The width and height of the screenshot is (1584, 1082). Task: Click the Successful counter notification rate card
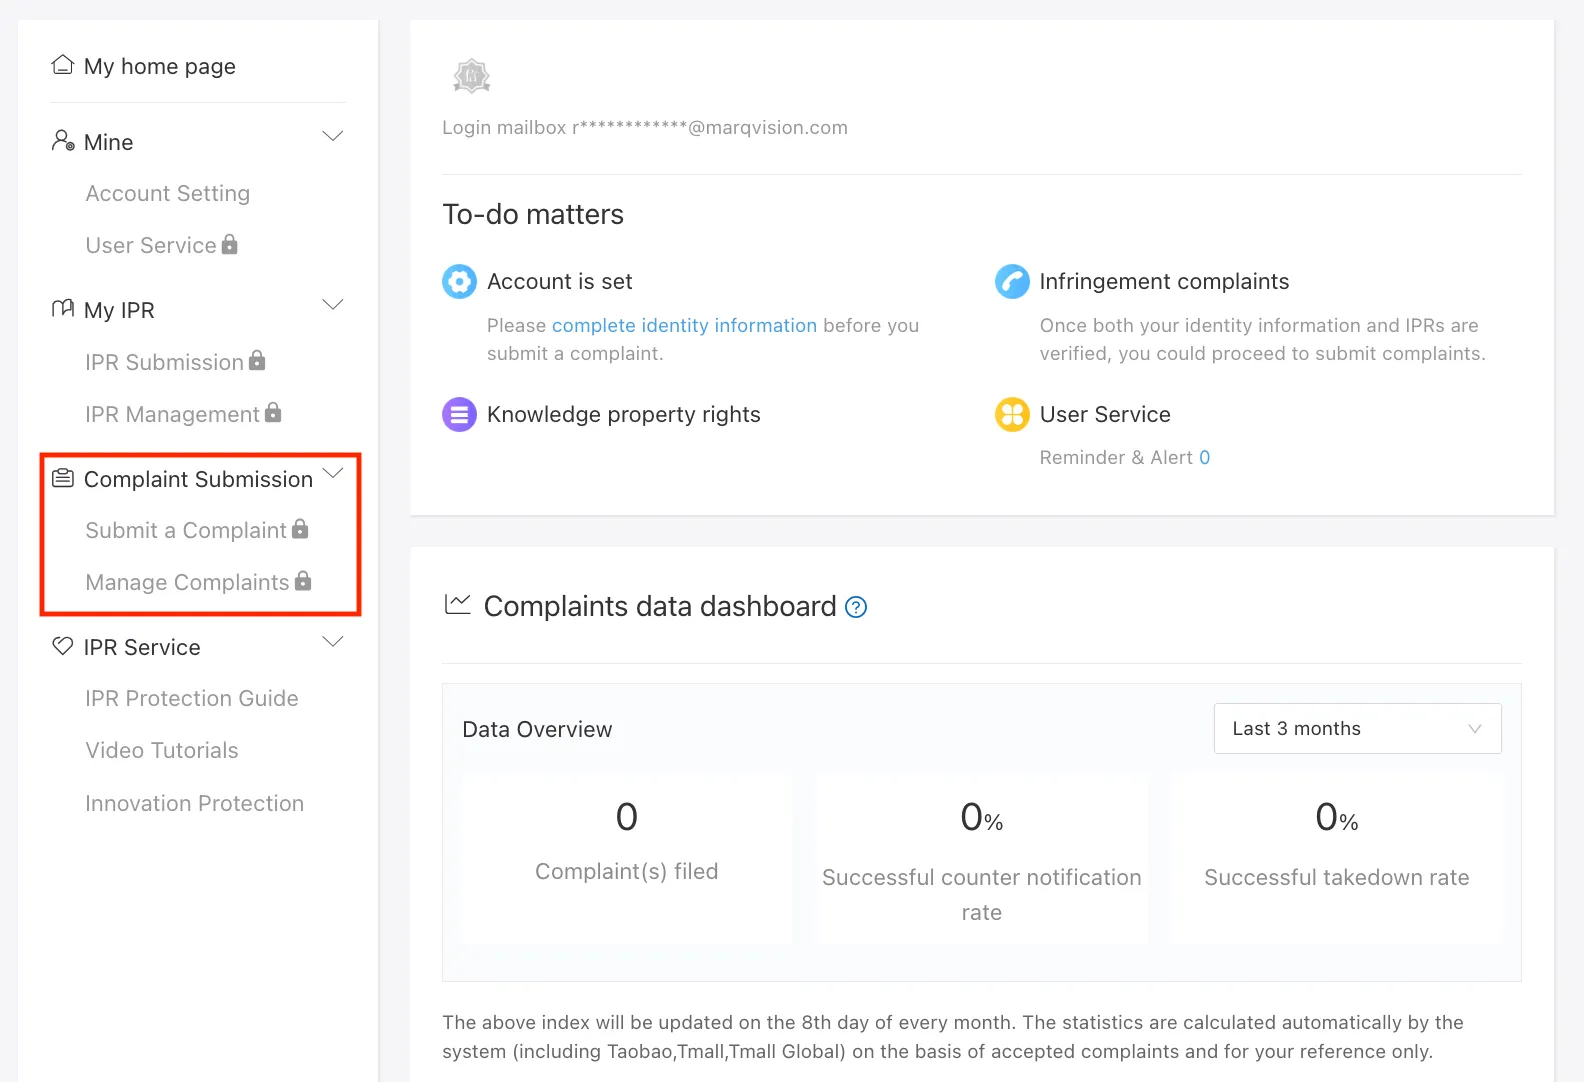(982, 857)
